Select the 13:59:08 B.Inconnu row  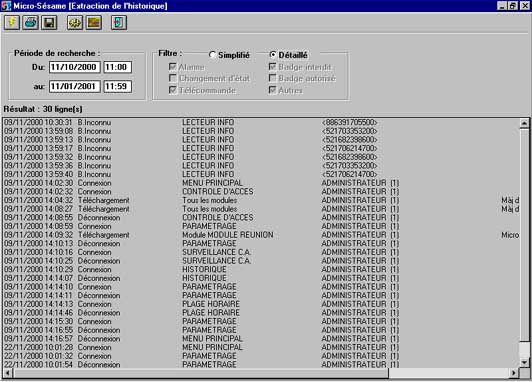coord(261,131)
